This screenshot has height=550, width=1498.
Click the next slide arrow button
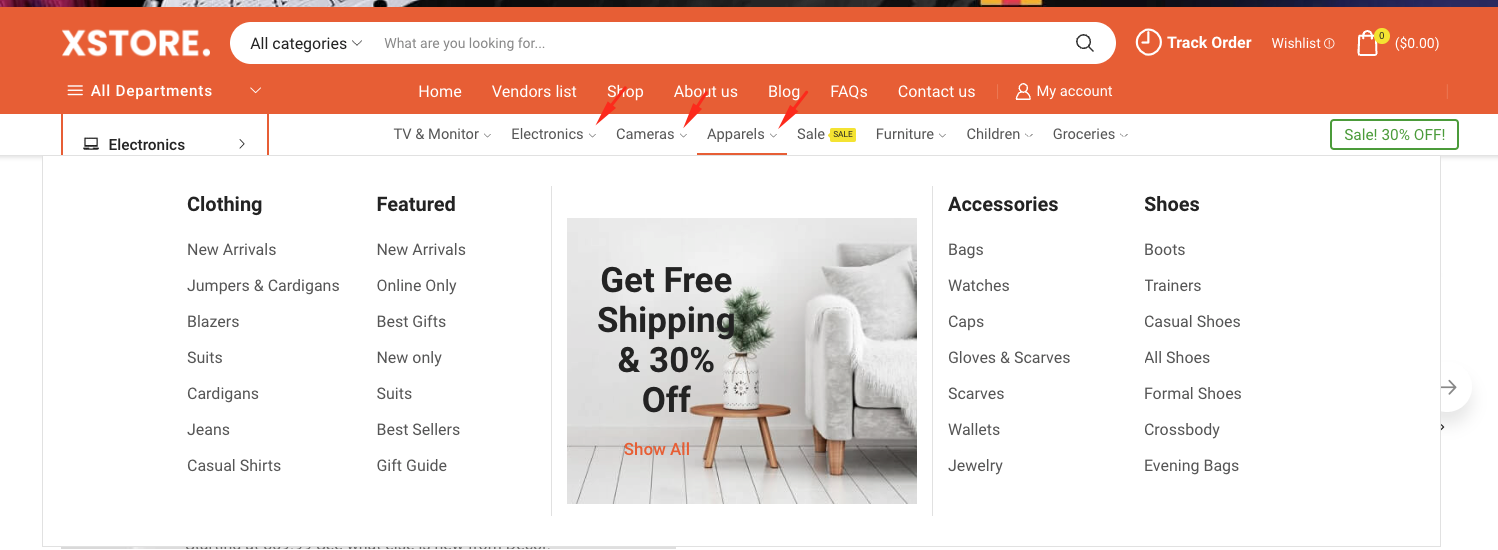[x=1448, y=387]
